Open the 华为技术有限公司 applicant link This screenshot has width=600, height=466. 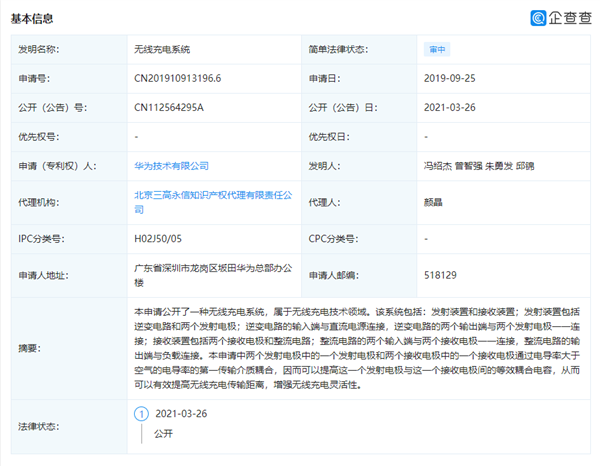(171, 164)
